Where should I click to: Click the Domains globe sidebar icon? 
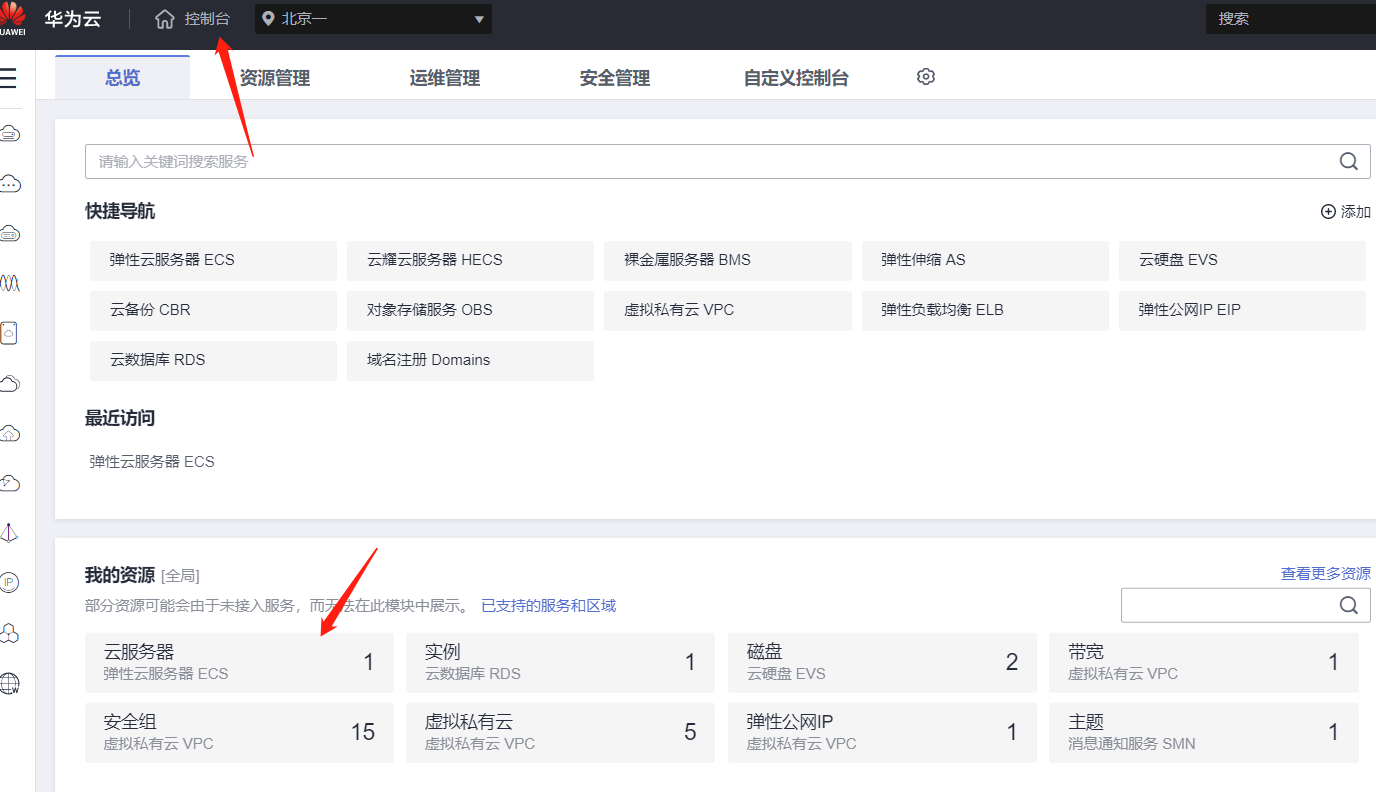point(10,683)
